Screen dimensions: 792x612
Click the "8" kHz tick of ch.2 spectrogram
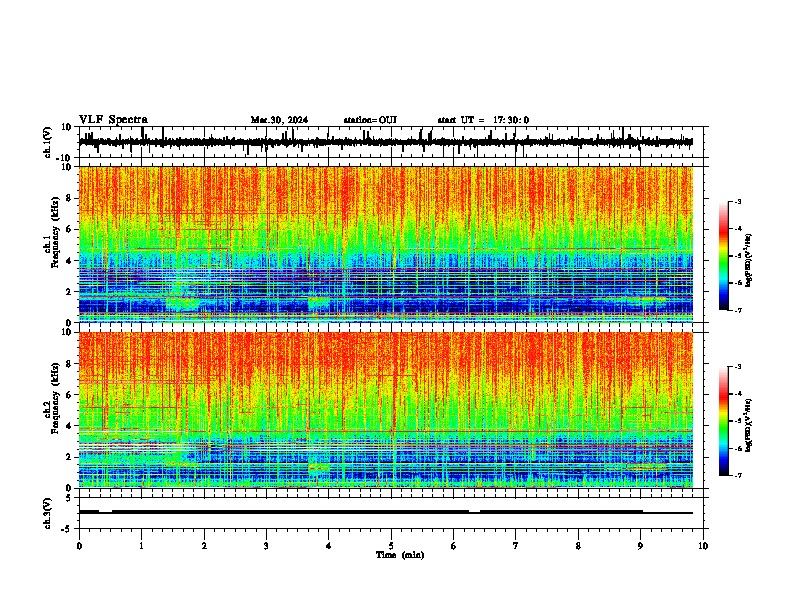coord(69,364)
